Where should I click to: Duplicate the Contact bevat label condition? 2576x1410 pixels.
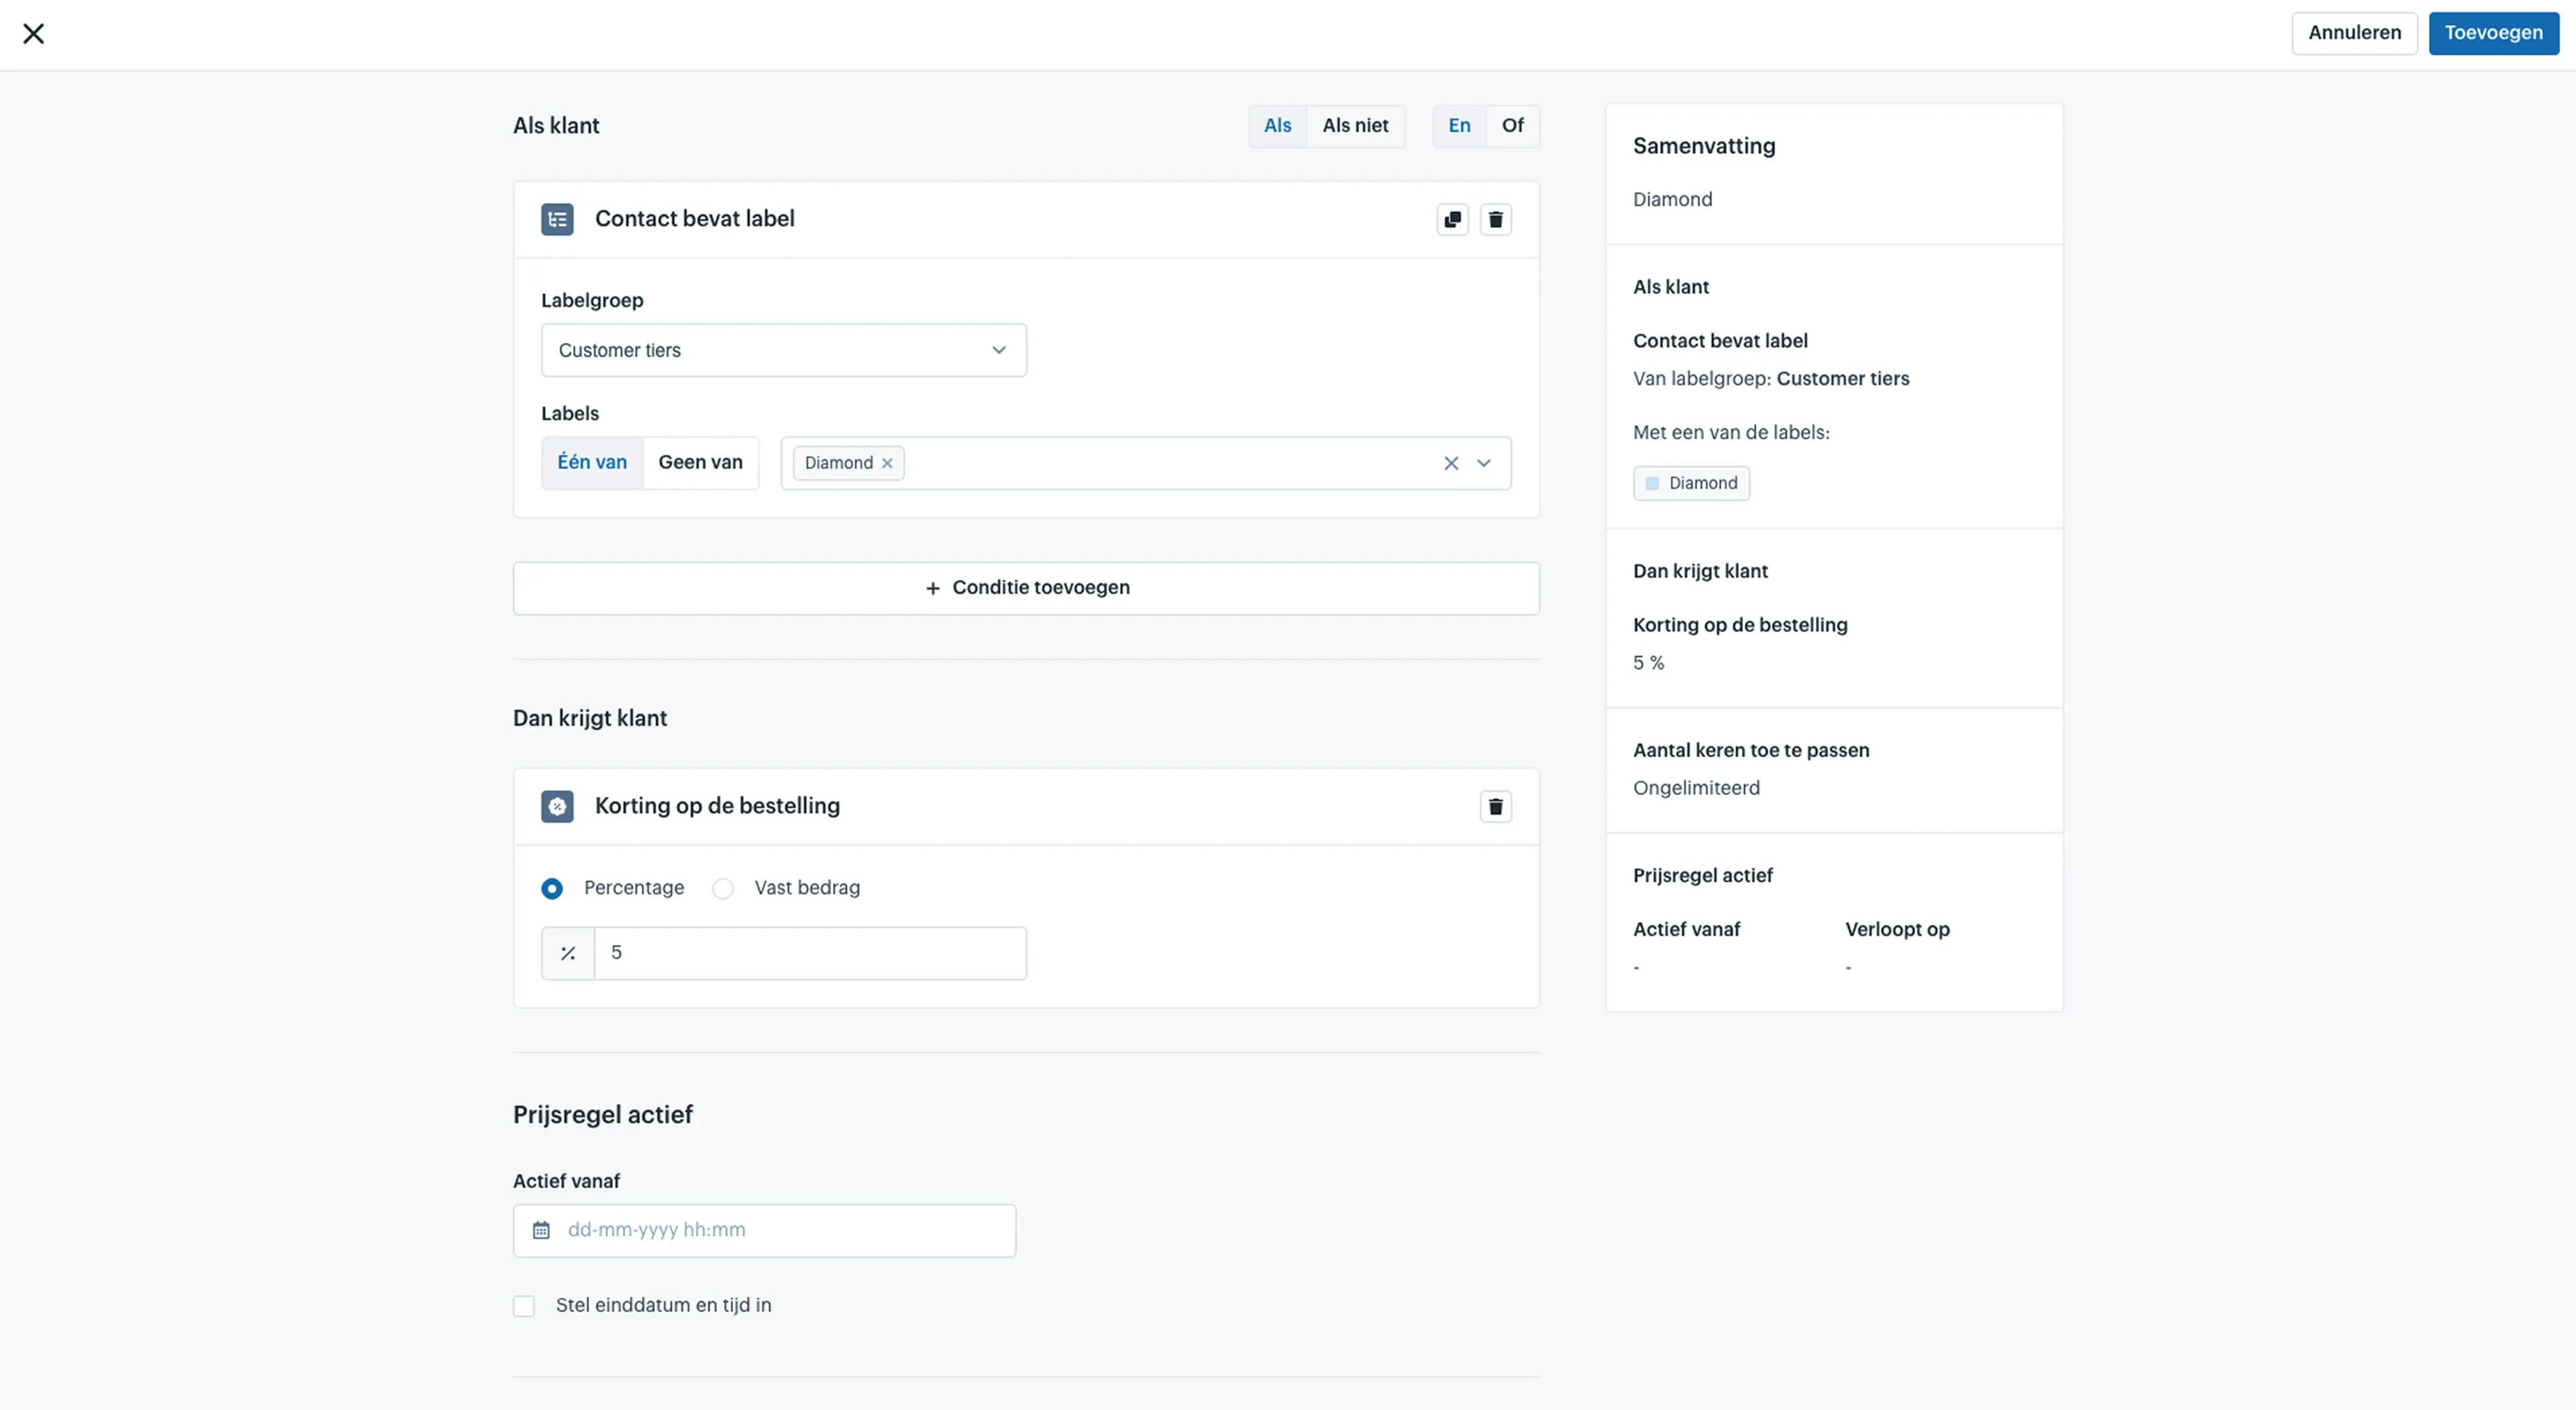click(x=1452, y=219)
